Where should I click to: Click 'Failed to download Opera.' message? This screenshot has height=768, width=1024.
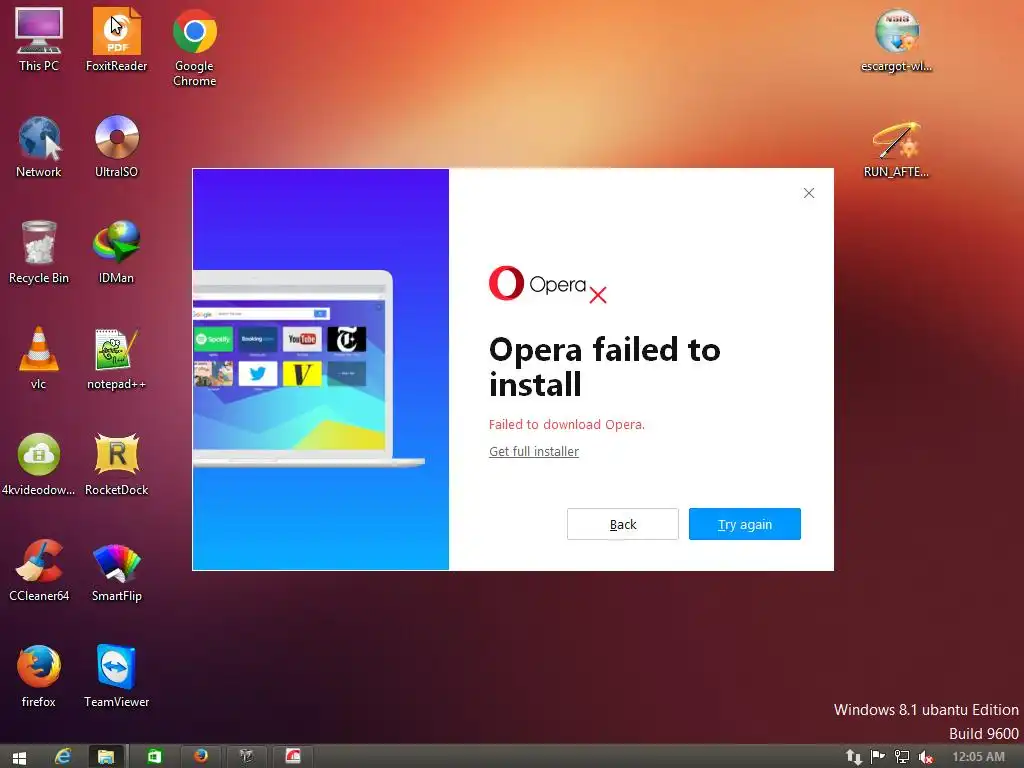566,424
